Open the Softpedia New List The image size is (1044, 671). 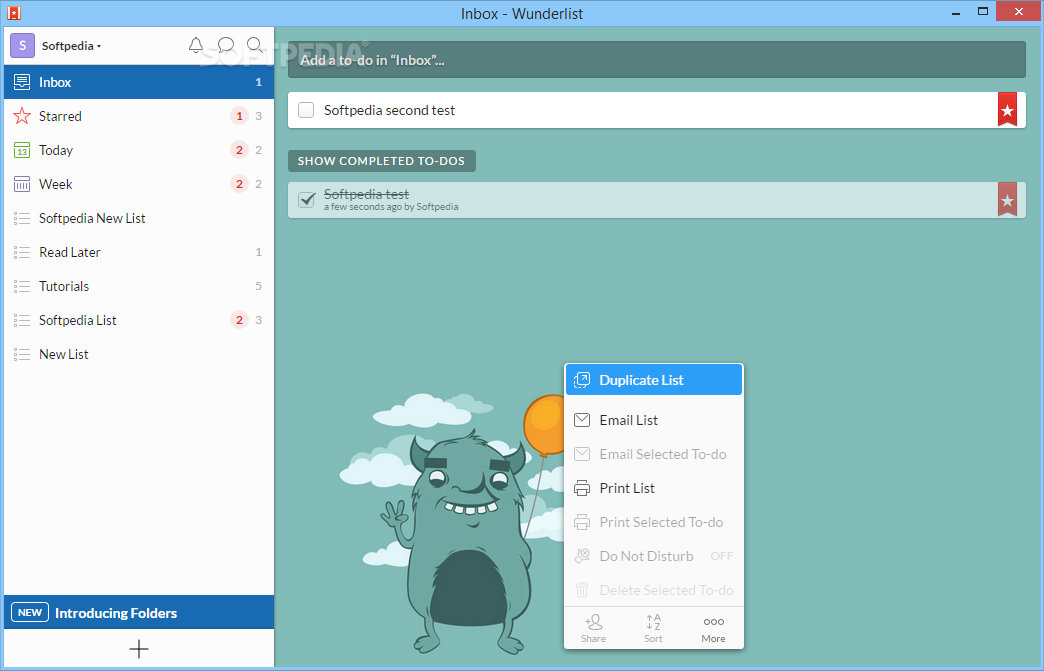coord(139,218)
